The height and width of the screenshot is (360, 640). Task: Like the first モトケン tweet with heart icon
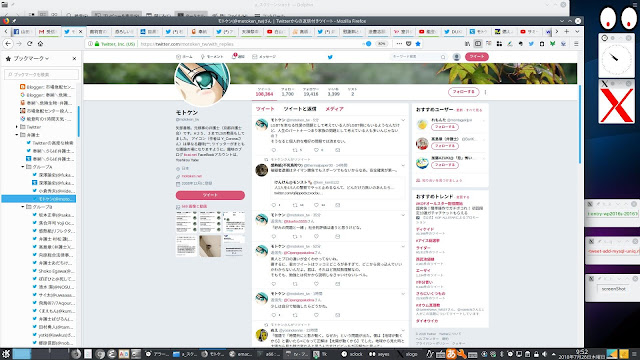(x=316, y=150)
